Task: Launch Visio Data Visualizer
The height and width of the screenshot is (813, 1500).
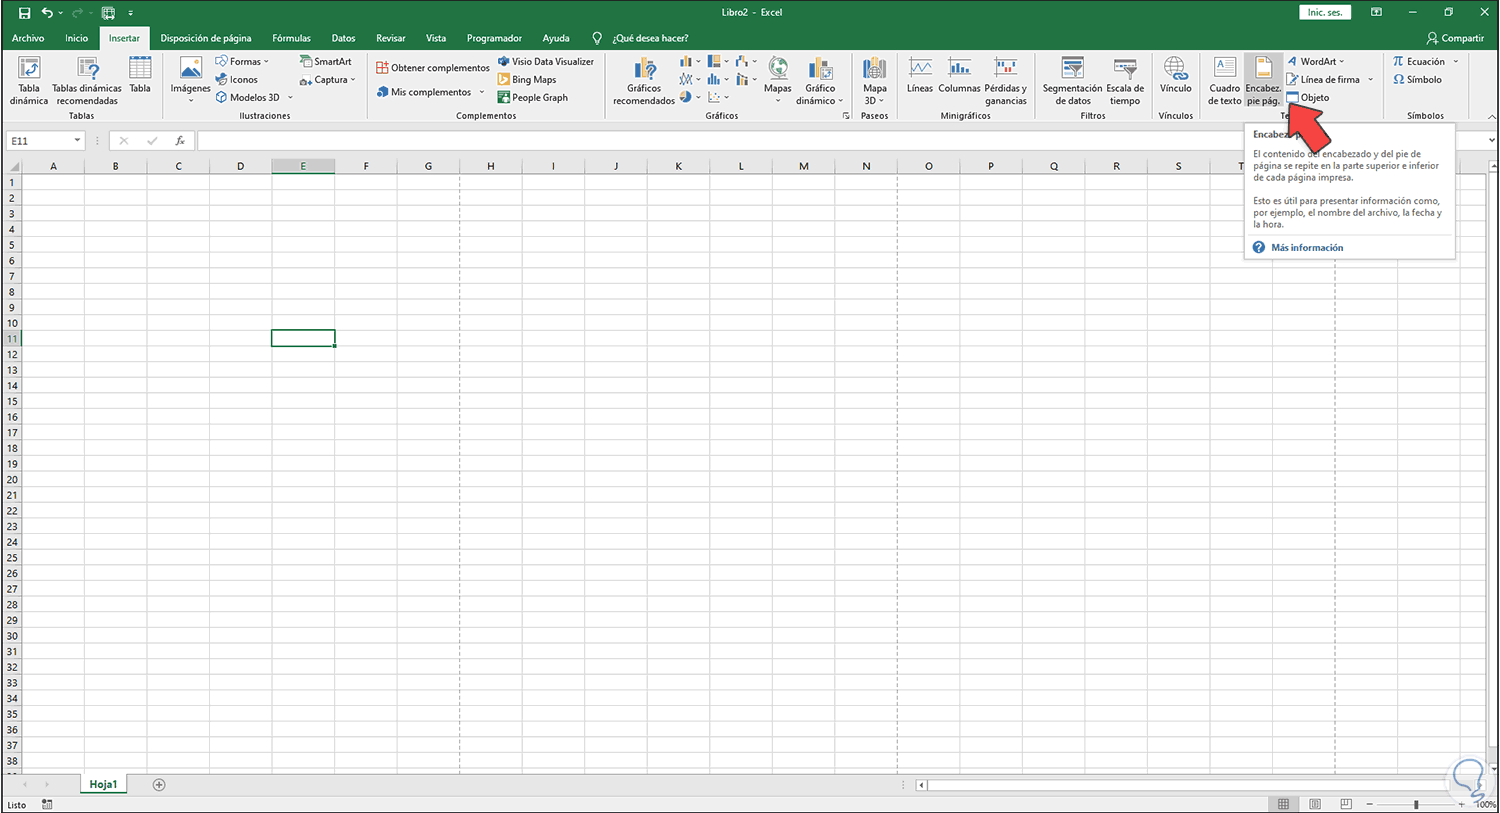Action: click(546, 62)
